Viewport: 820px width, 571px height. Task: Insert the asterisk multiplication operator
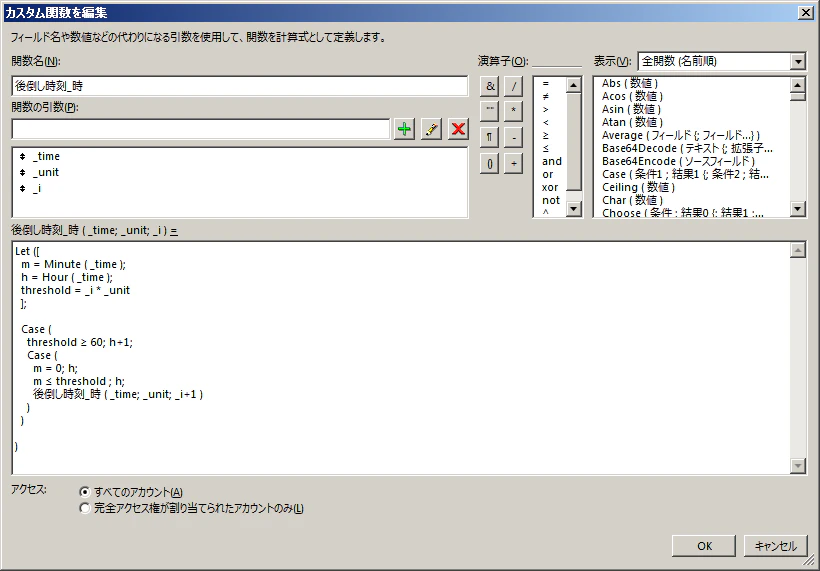[514, 111]
